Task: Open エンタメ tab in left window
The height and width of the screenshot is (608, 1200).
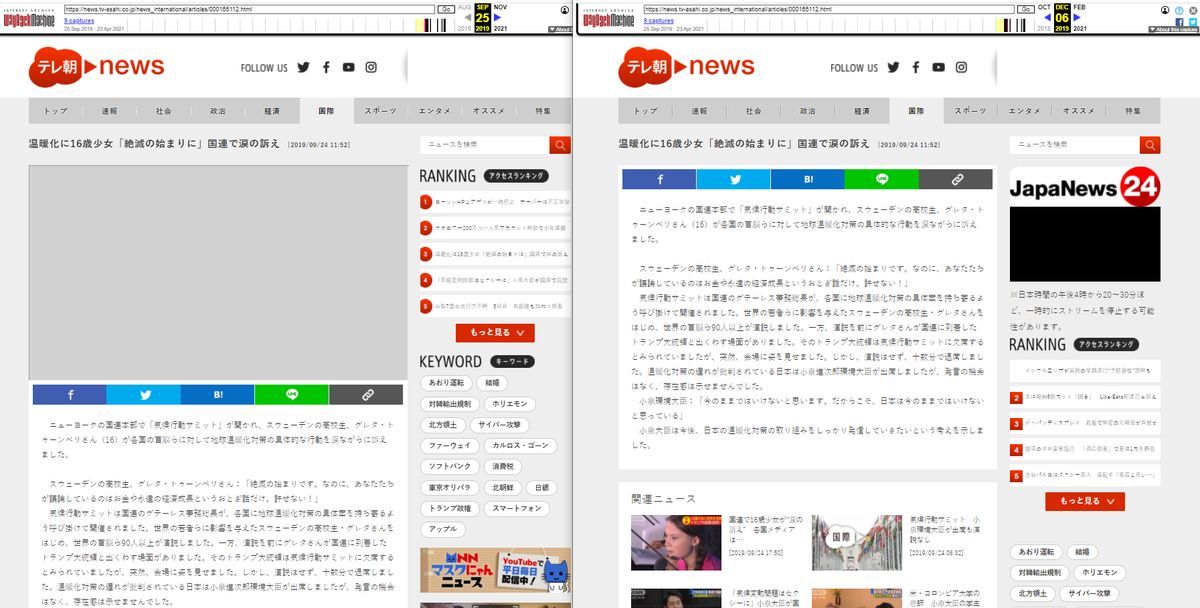Action: [434, 111]
